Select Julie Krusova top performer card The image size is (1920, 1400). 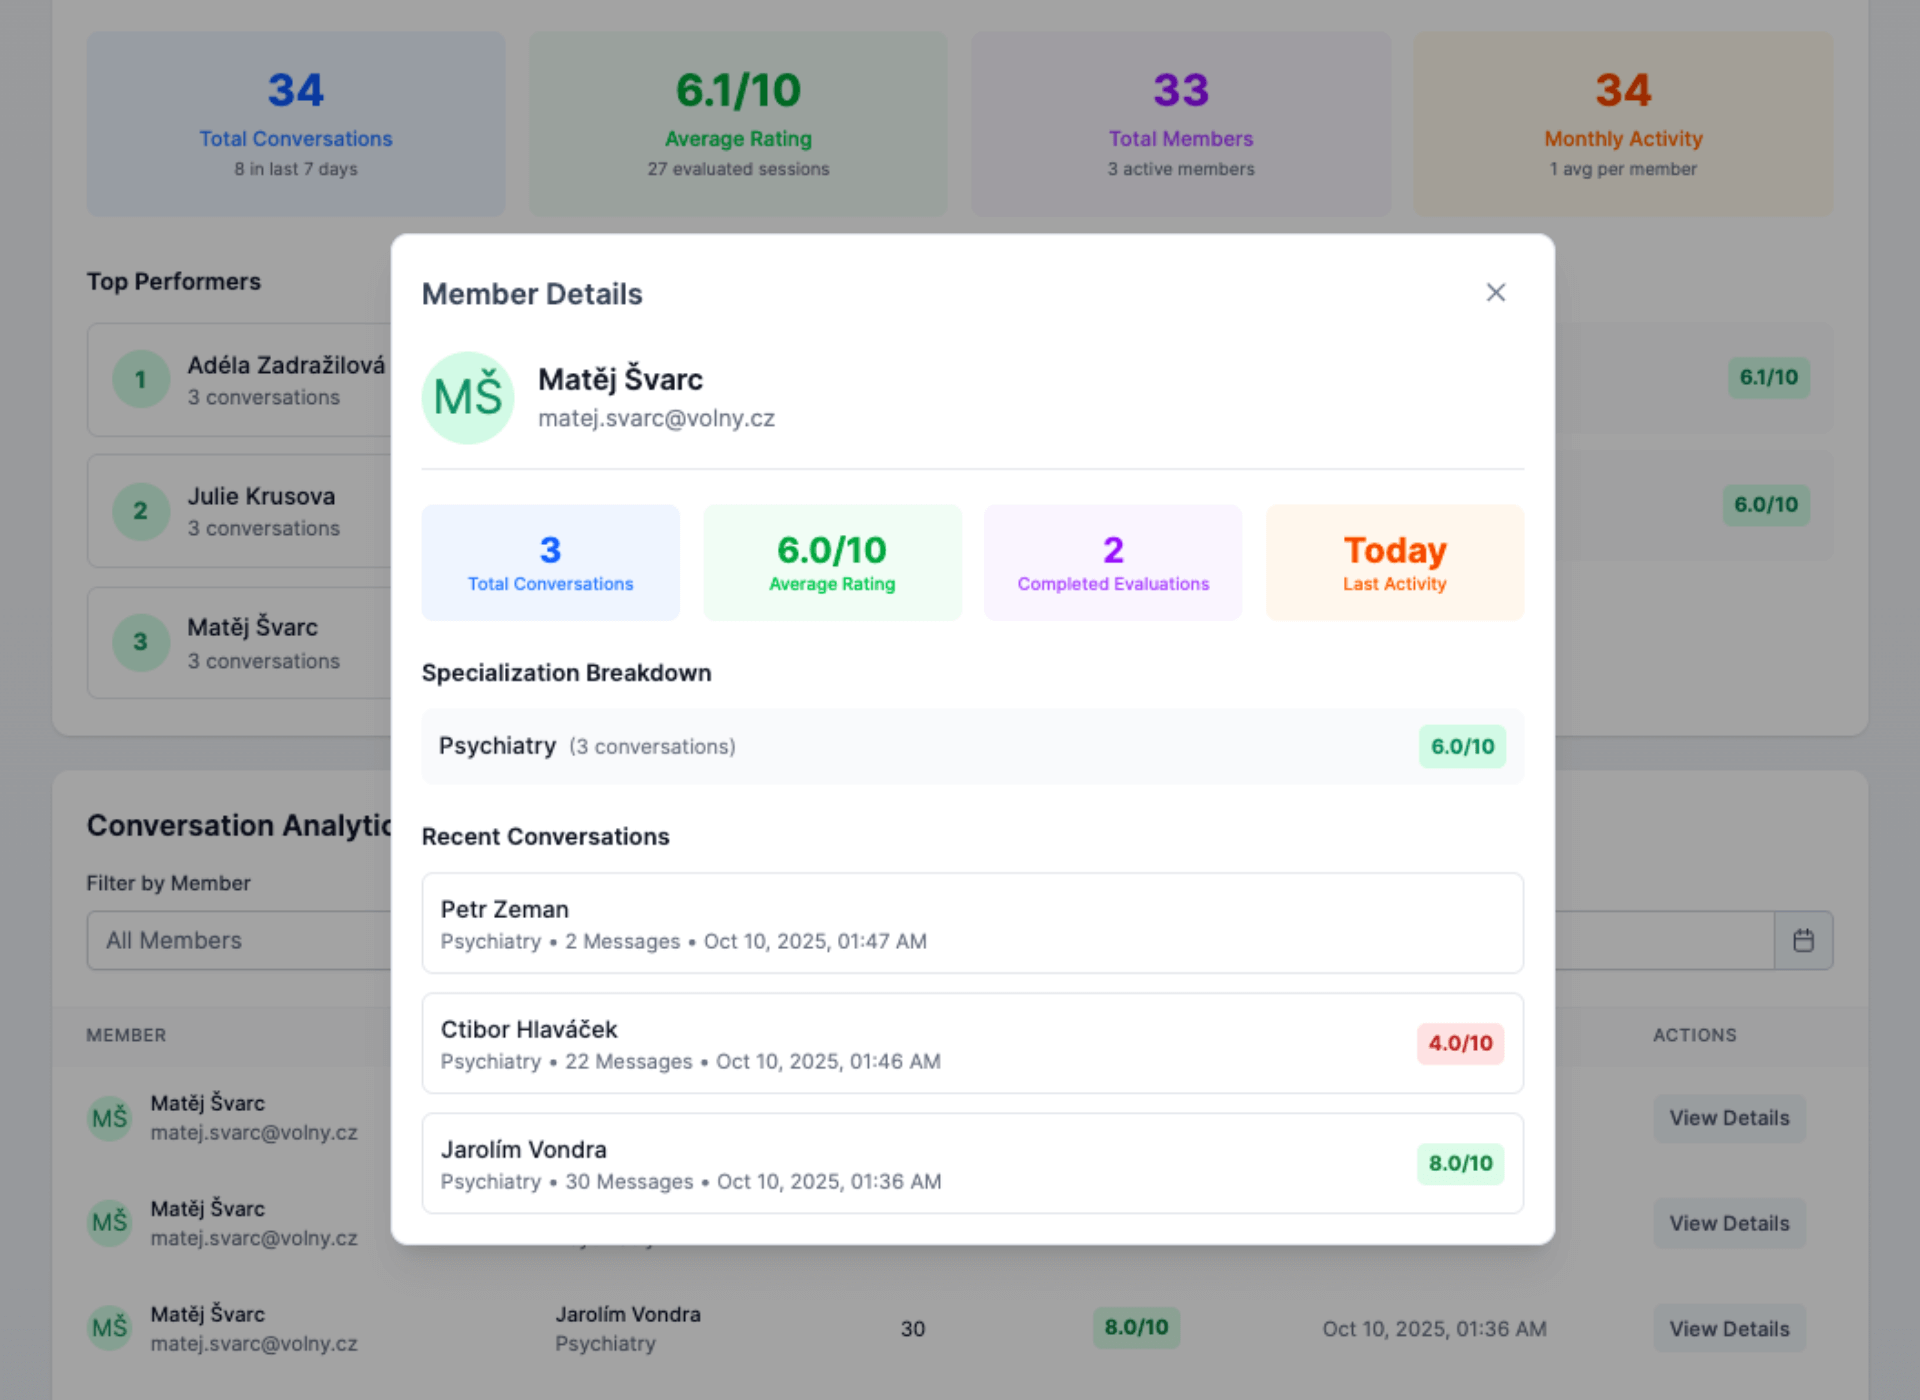262,511
